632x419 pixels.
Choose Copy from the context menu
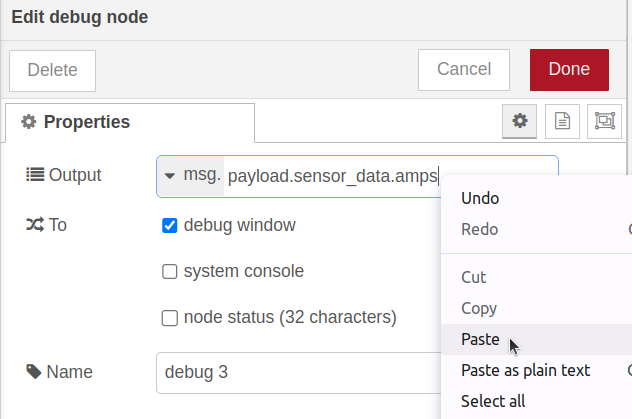click(536, 308)
